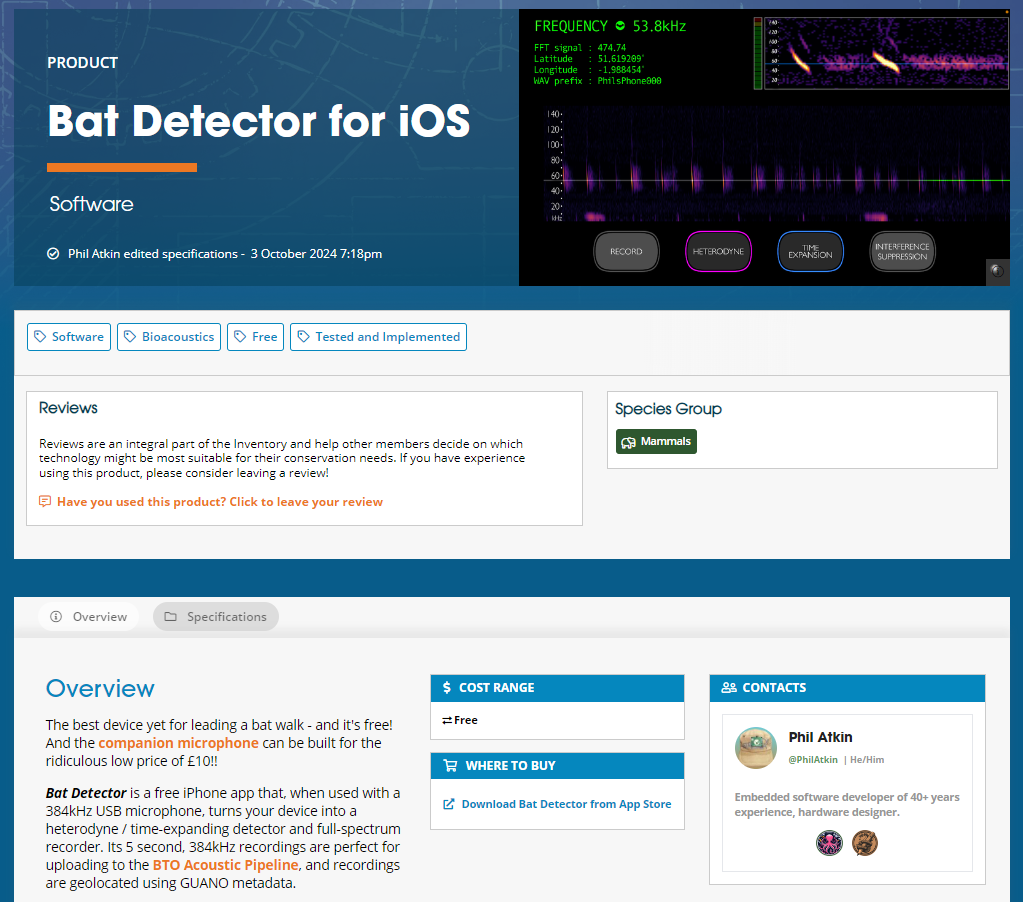Click the brown dragon badge icon
This screenshot has width=1023, height=902.
(x=864, y=843)
